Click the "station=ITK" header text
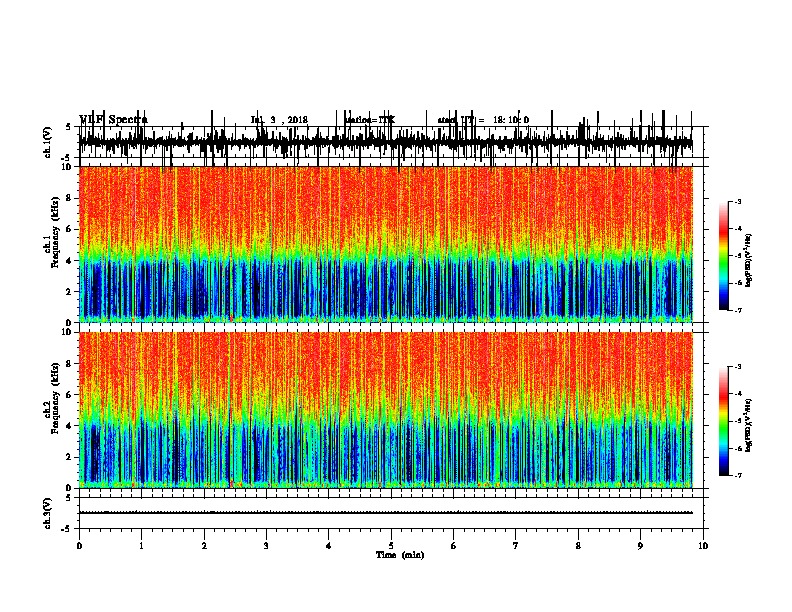The width and height of the screenshot is (792, 612). tap(370, 120)
